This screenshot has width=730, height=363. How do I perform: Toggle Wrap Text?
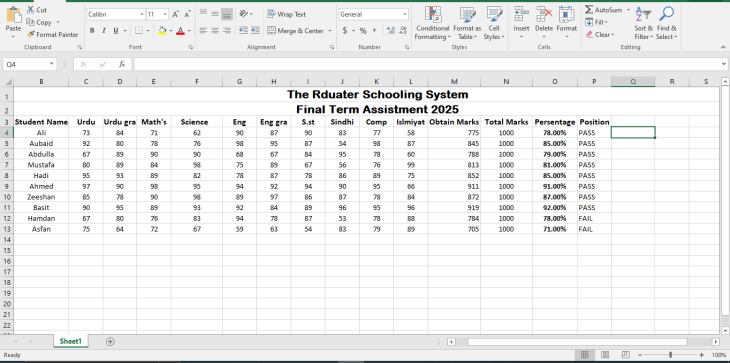tap(286, 14)
